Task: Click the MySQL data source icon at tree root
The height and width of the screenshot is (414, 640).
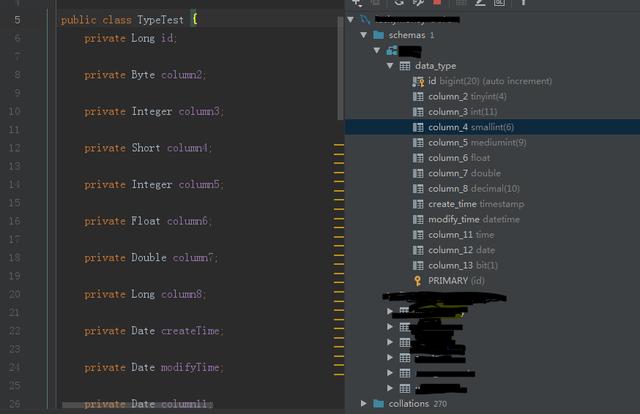Action: (x=365, y=19)
